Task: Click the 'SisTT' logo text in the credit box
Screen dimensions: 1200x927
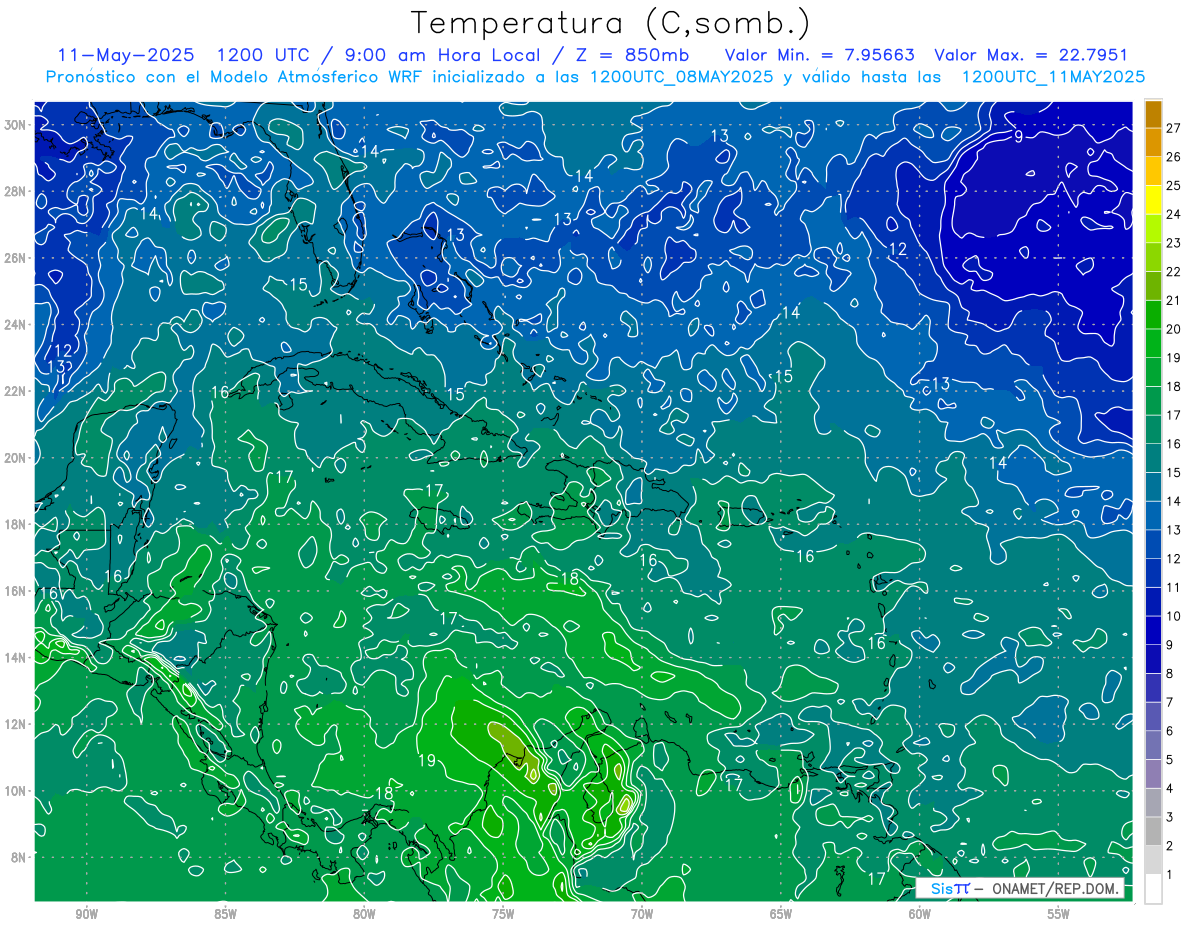Action: [949, 889]
